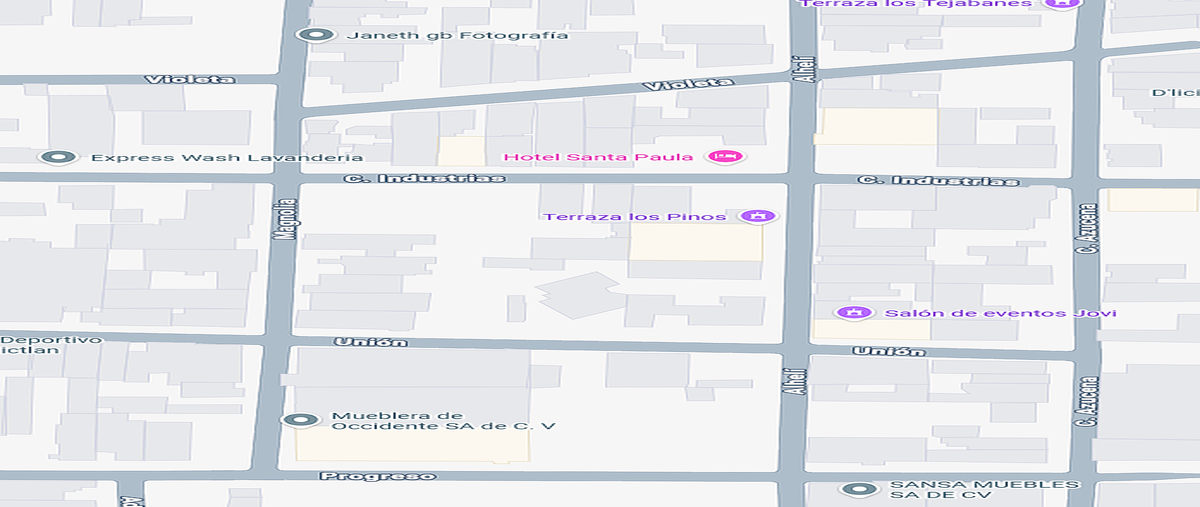Select the Express Wash Lavanderia pin icon

(x=58, y=158)
